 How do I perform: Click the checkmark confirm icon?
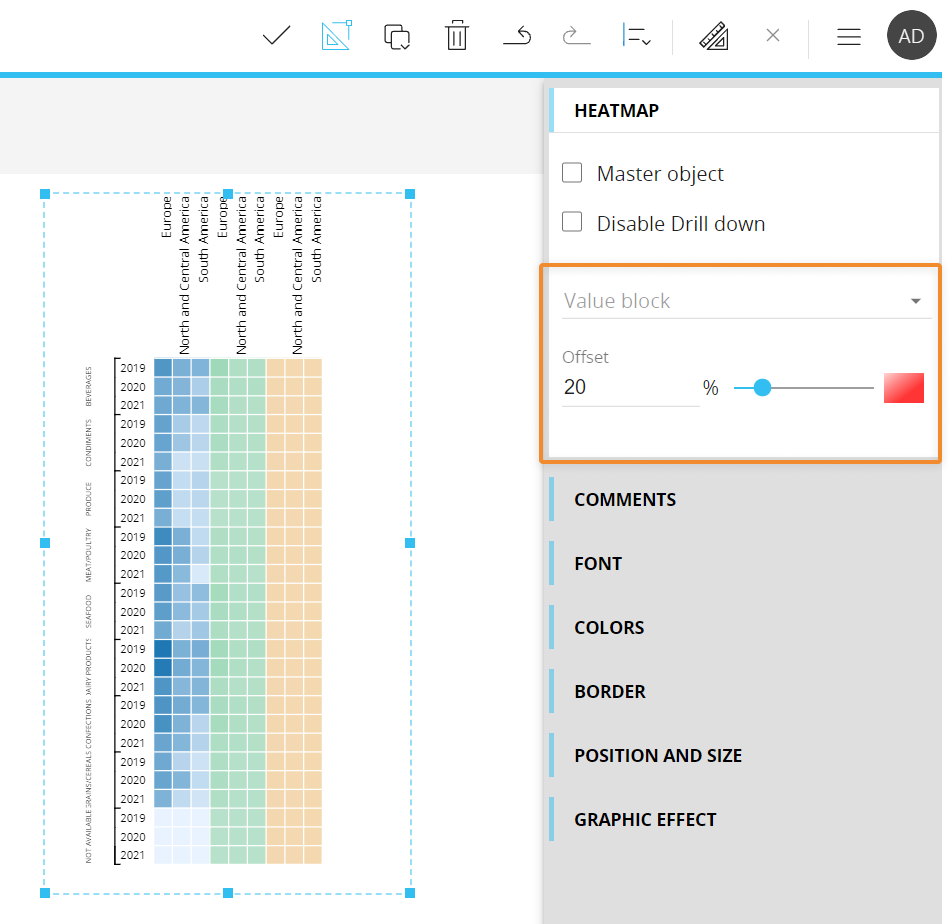pos(276,37)
